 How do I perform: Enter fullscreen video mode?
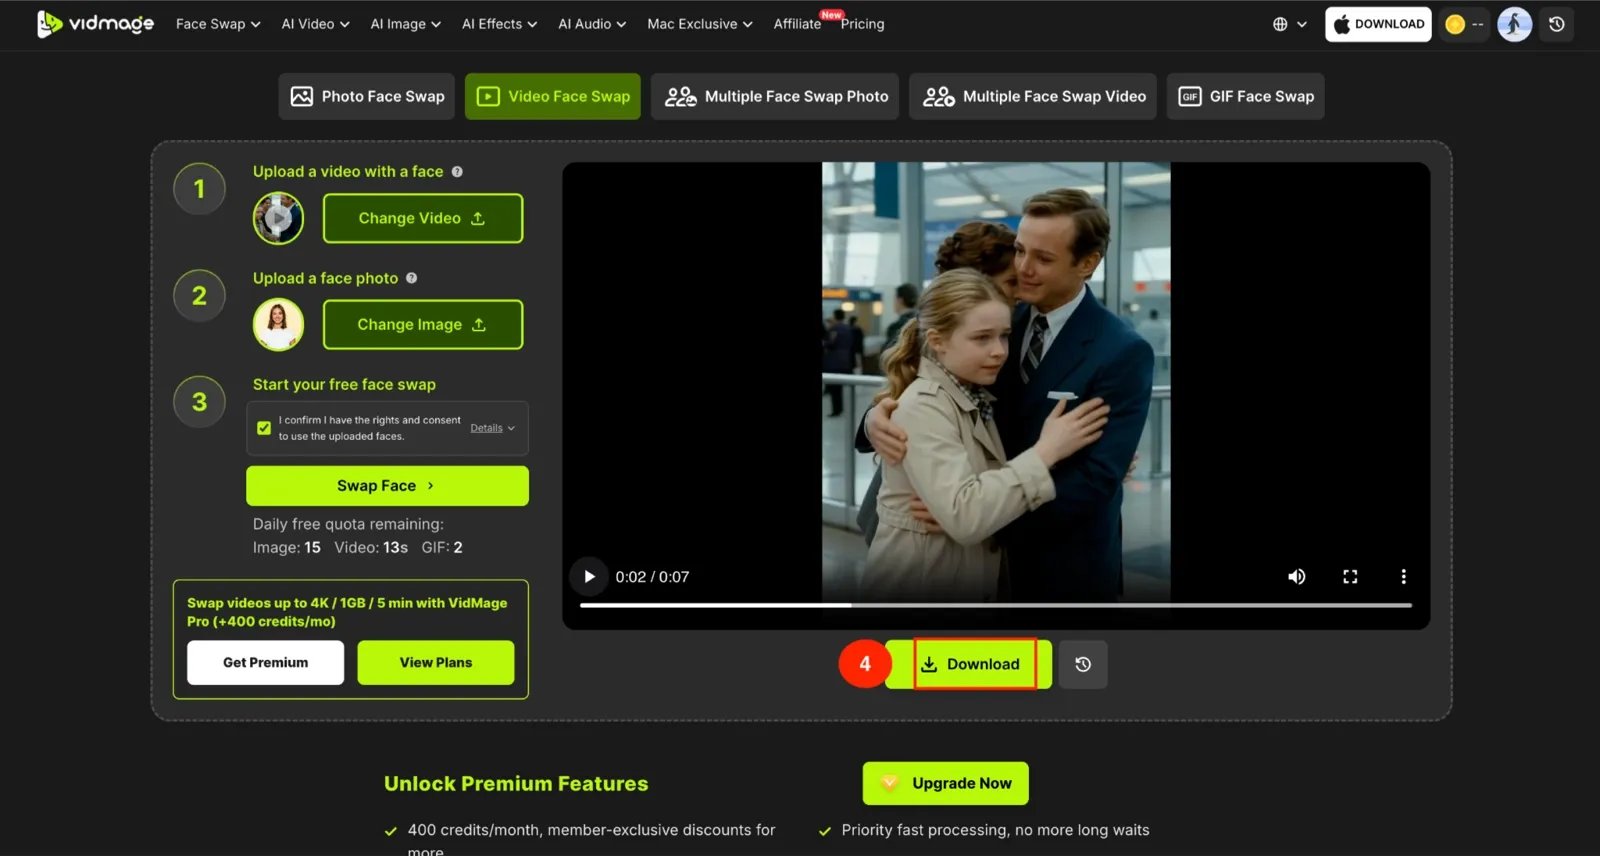(x=1350, y=576)
